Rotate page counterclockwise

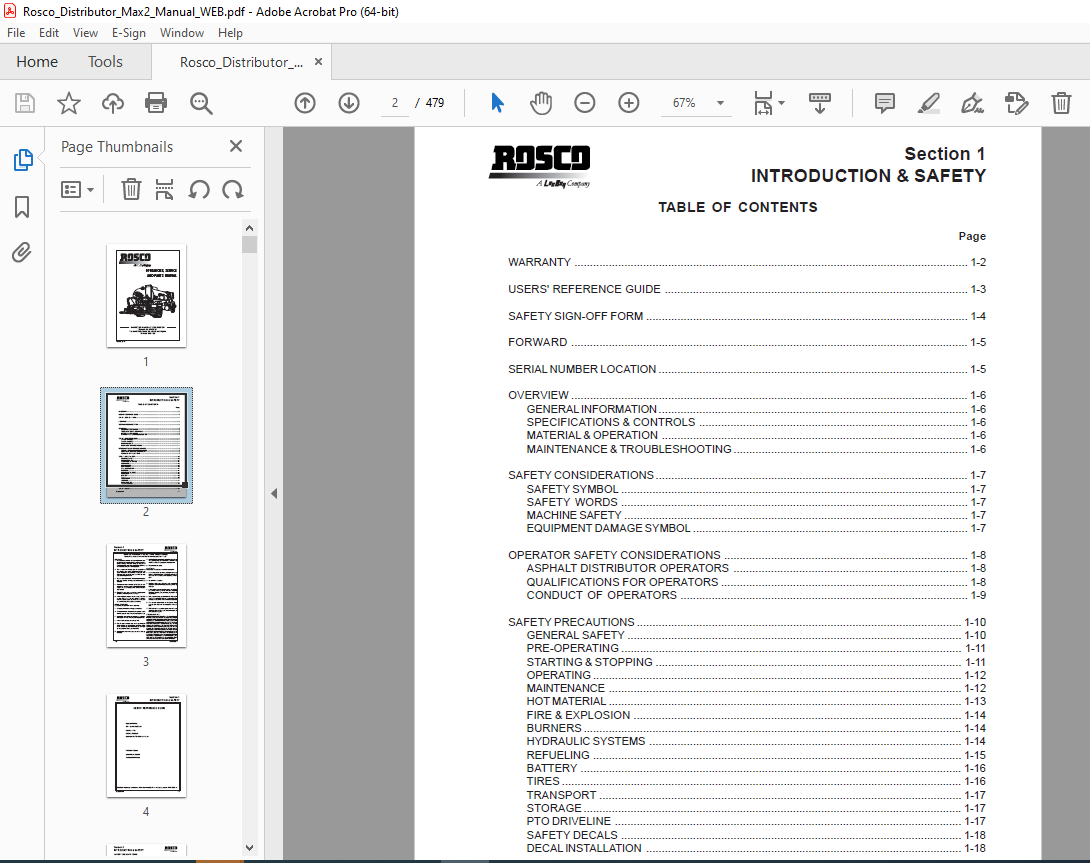199,189
